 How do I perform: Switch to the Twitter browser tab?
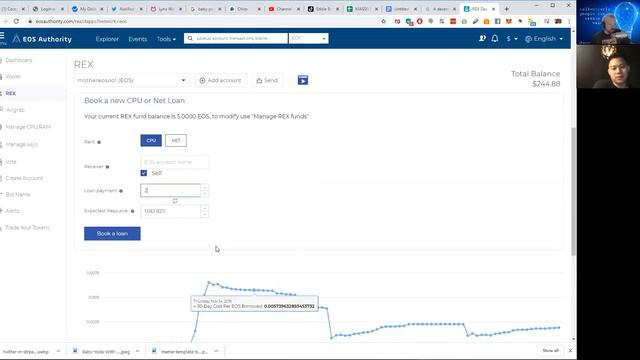coord(126,9)
